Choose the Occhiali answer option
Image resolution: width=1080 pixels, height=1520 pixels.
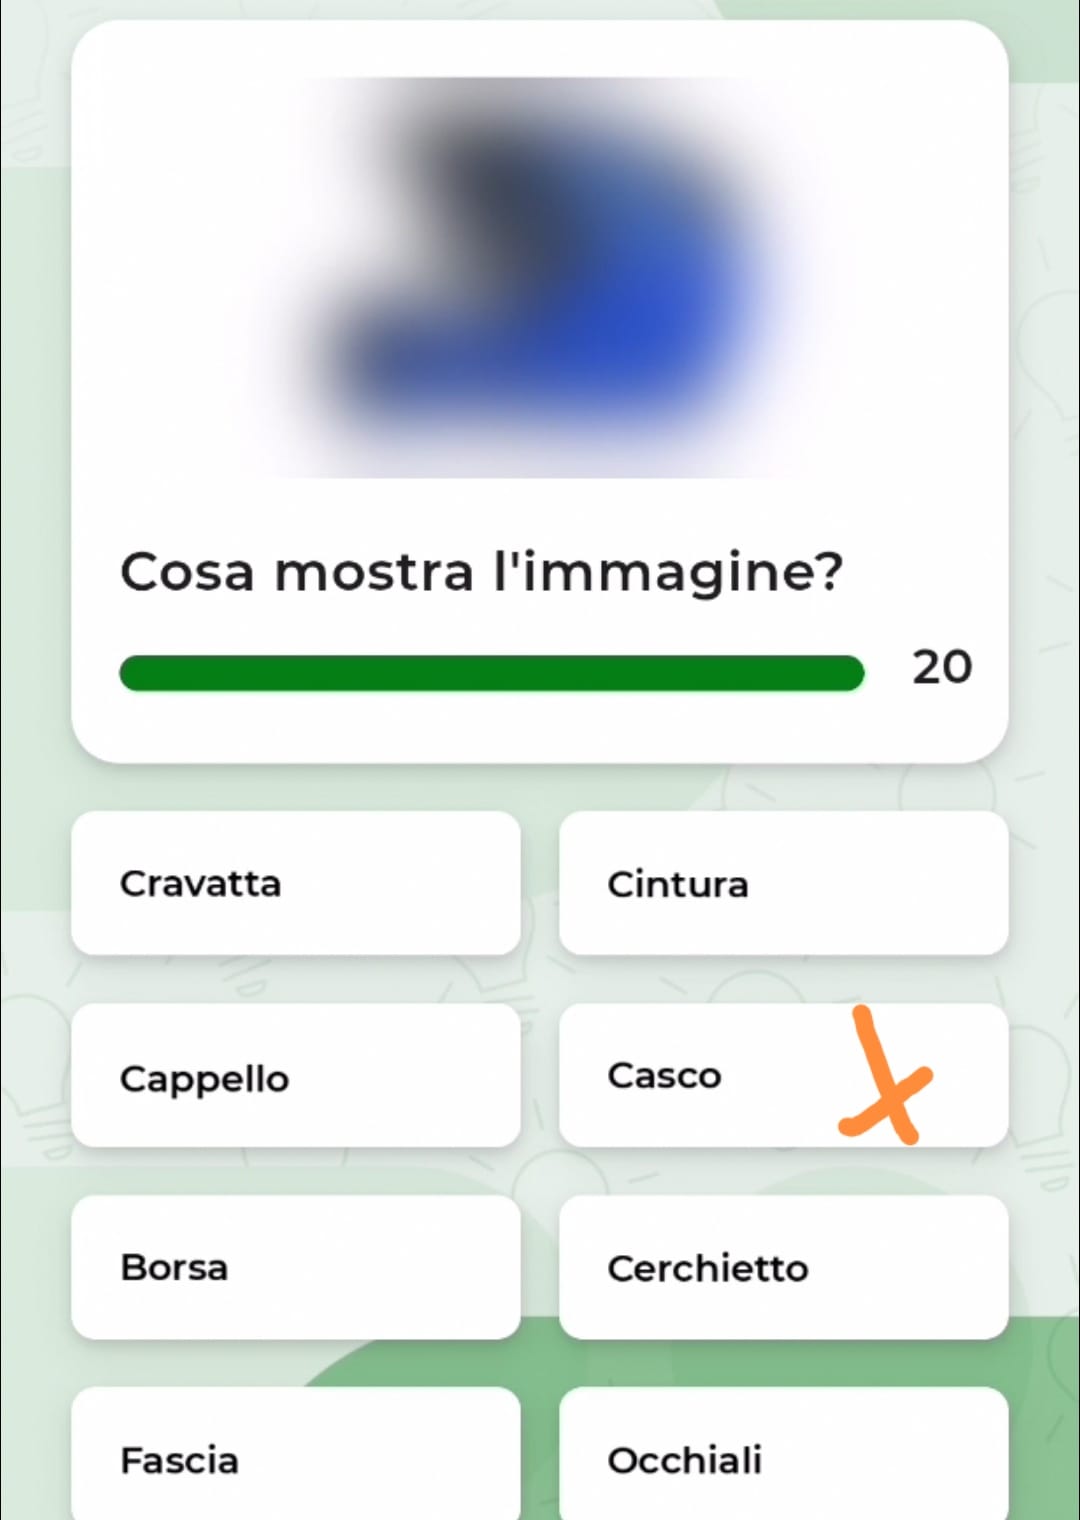coord(783,1455)
